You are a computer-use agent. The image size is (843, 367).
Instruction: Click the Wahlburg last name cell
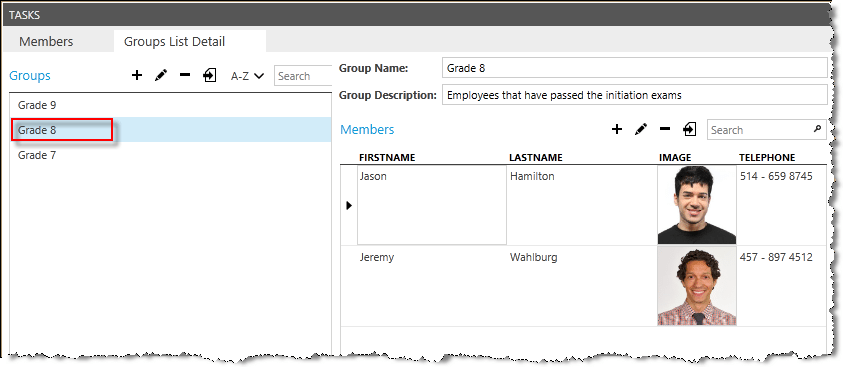[582, 286]
